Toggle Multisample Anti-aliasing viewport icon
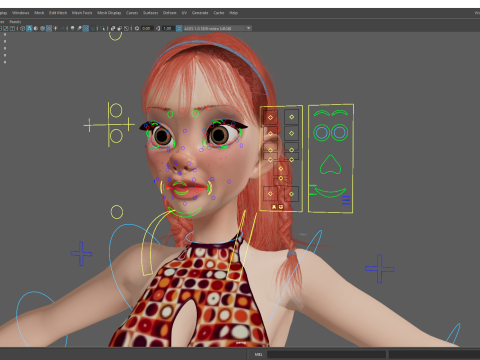 pos(86,28)
